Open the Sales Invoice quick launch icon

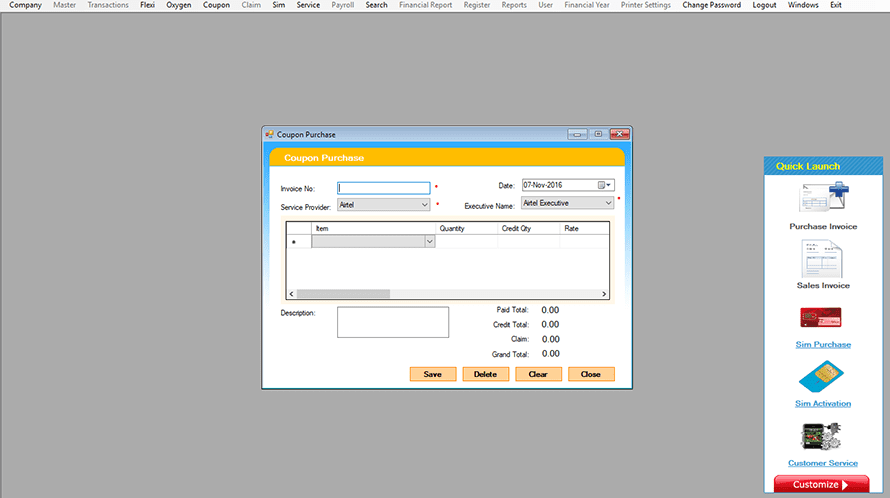point(822,258)
